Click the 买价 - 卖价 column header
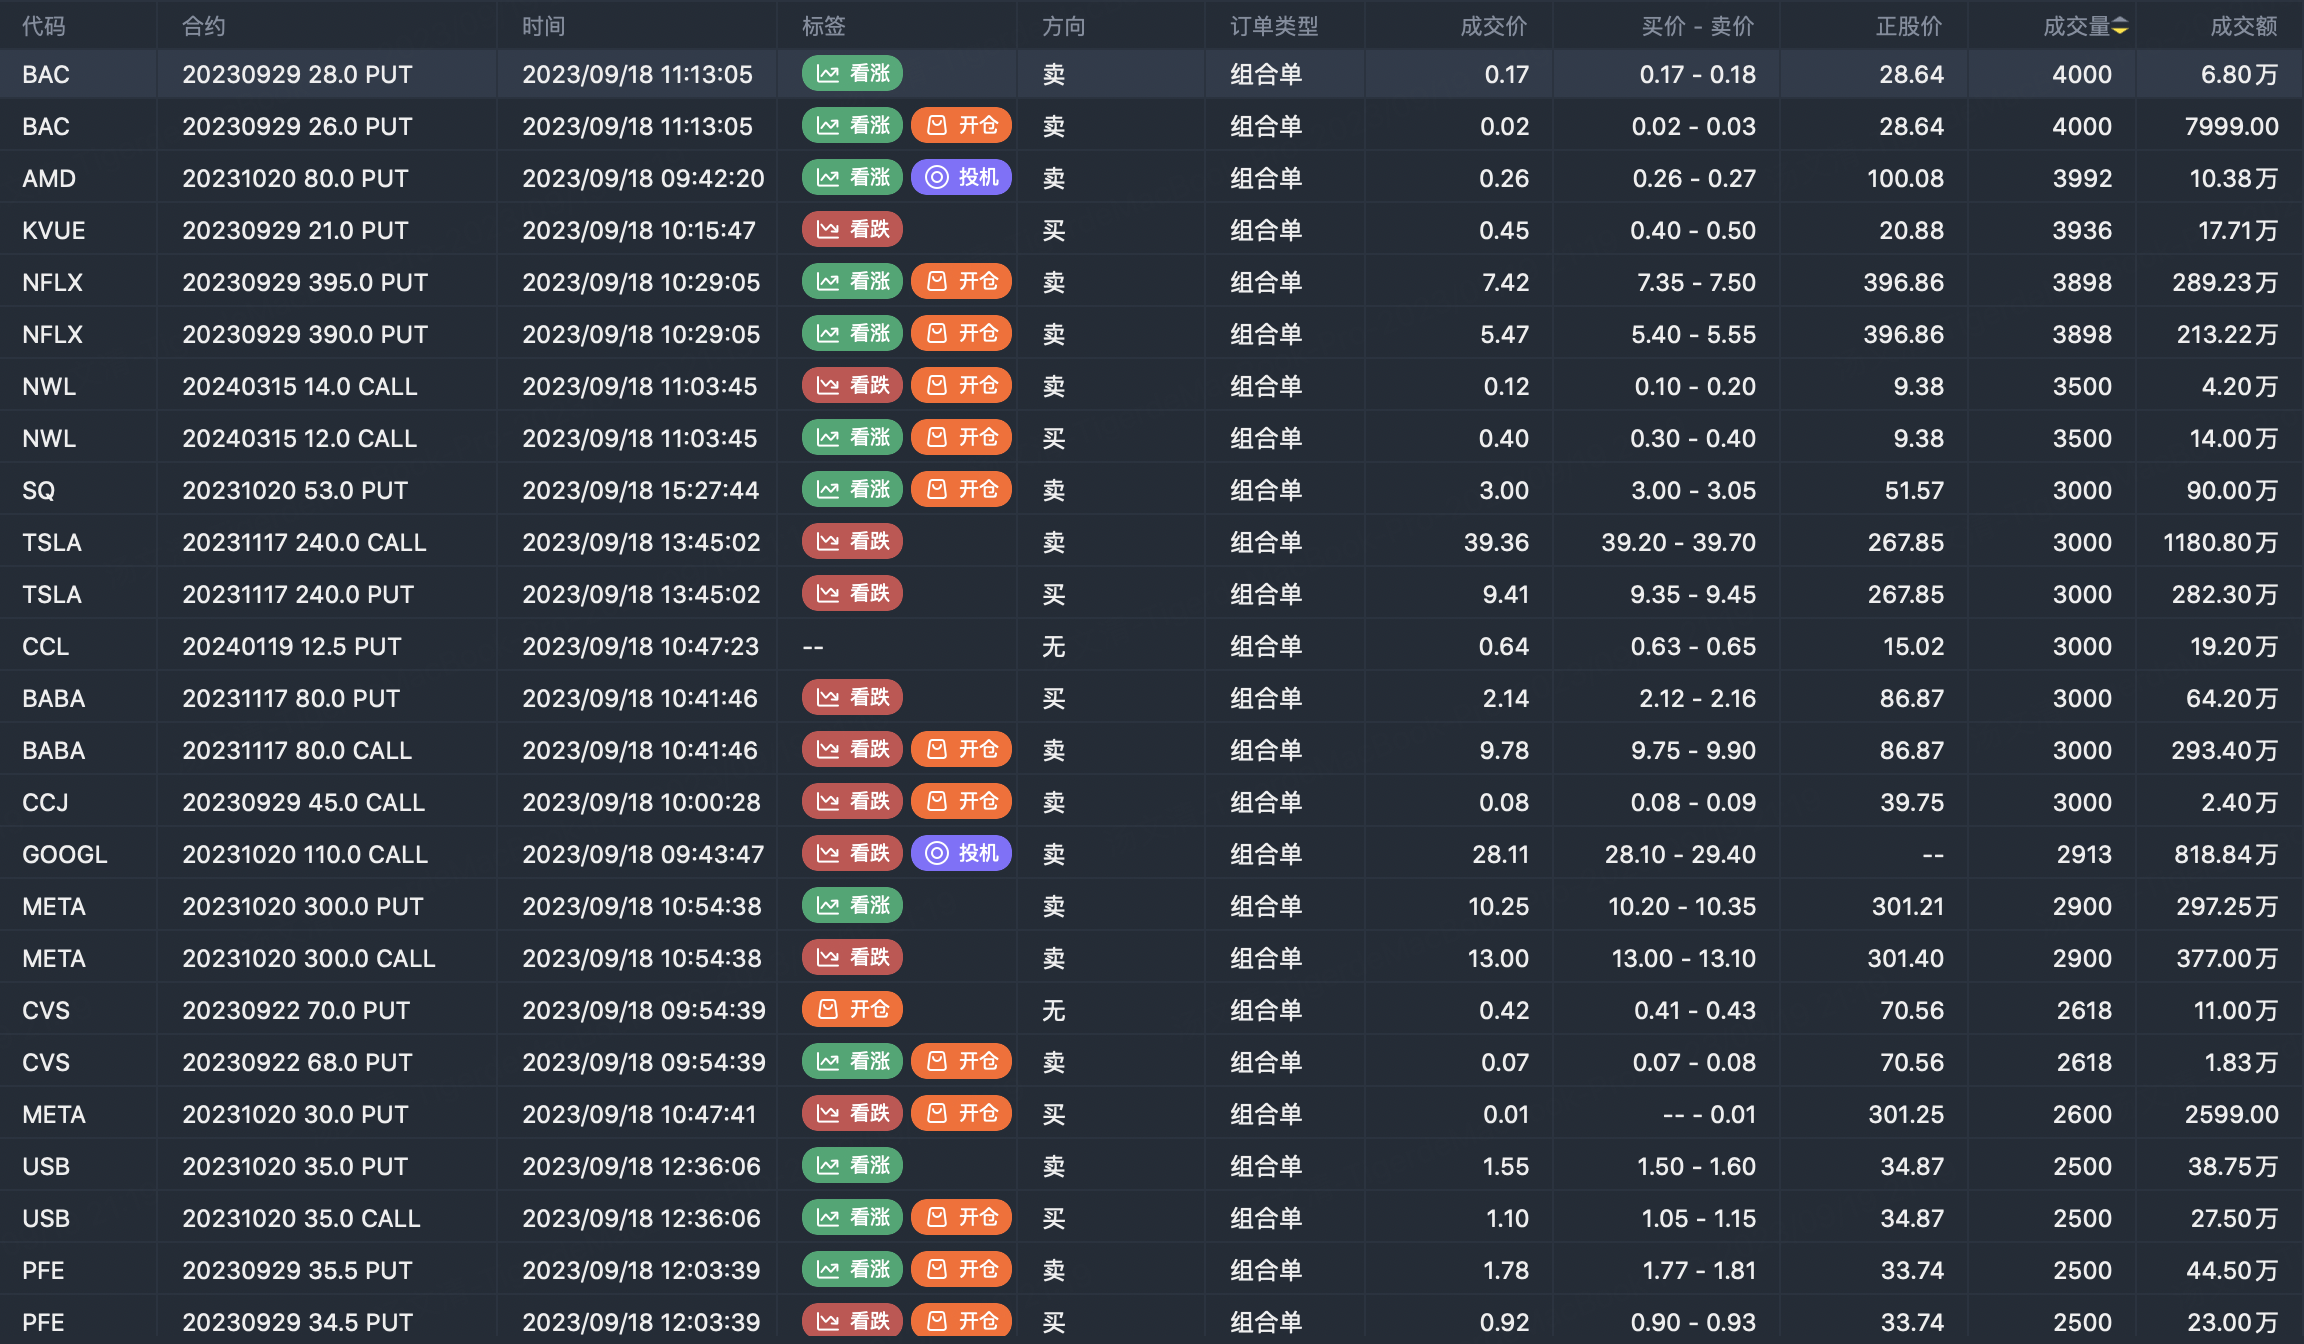The image size is (2304, 1344). 1697,26
